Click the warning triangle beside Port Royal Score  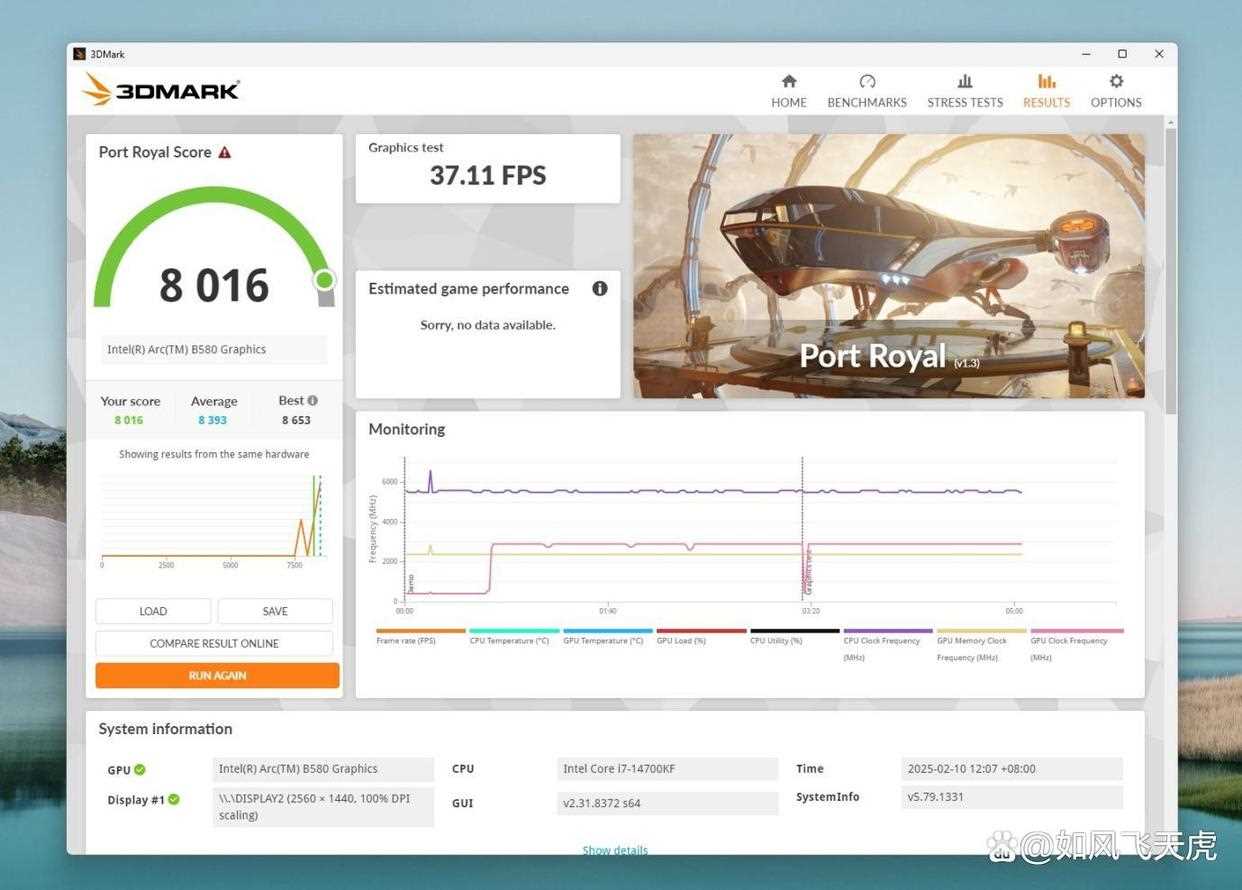pos(225,152)
